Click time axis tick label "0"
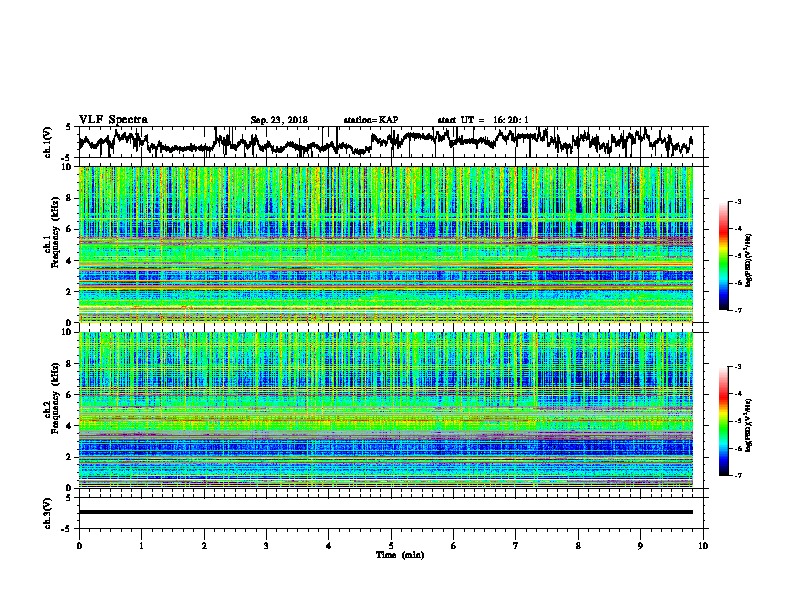The image size is (792, 612). 79,546
